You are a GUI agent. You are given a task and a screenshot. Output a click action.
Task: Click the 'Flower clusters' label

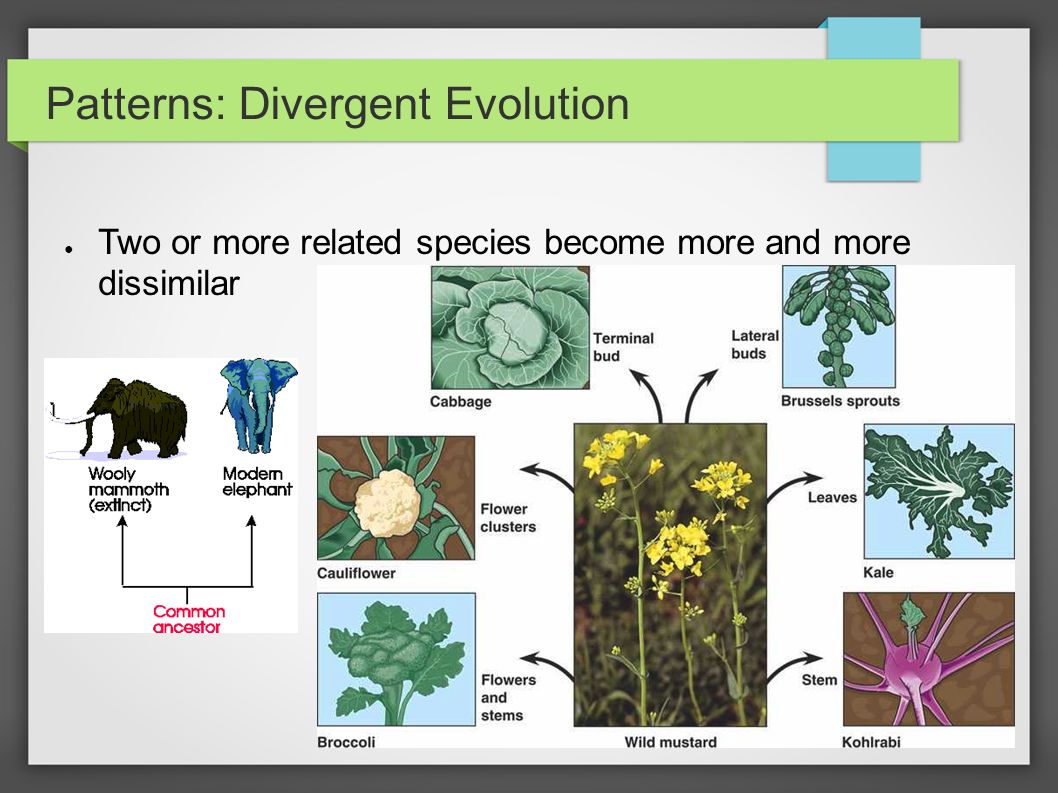click(x=508, y=518)
